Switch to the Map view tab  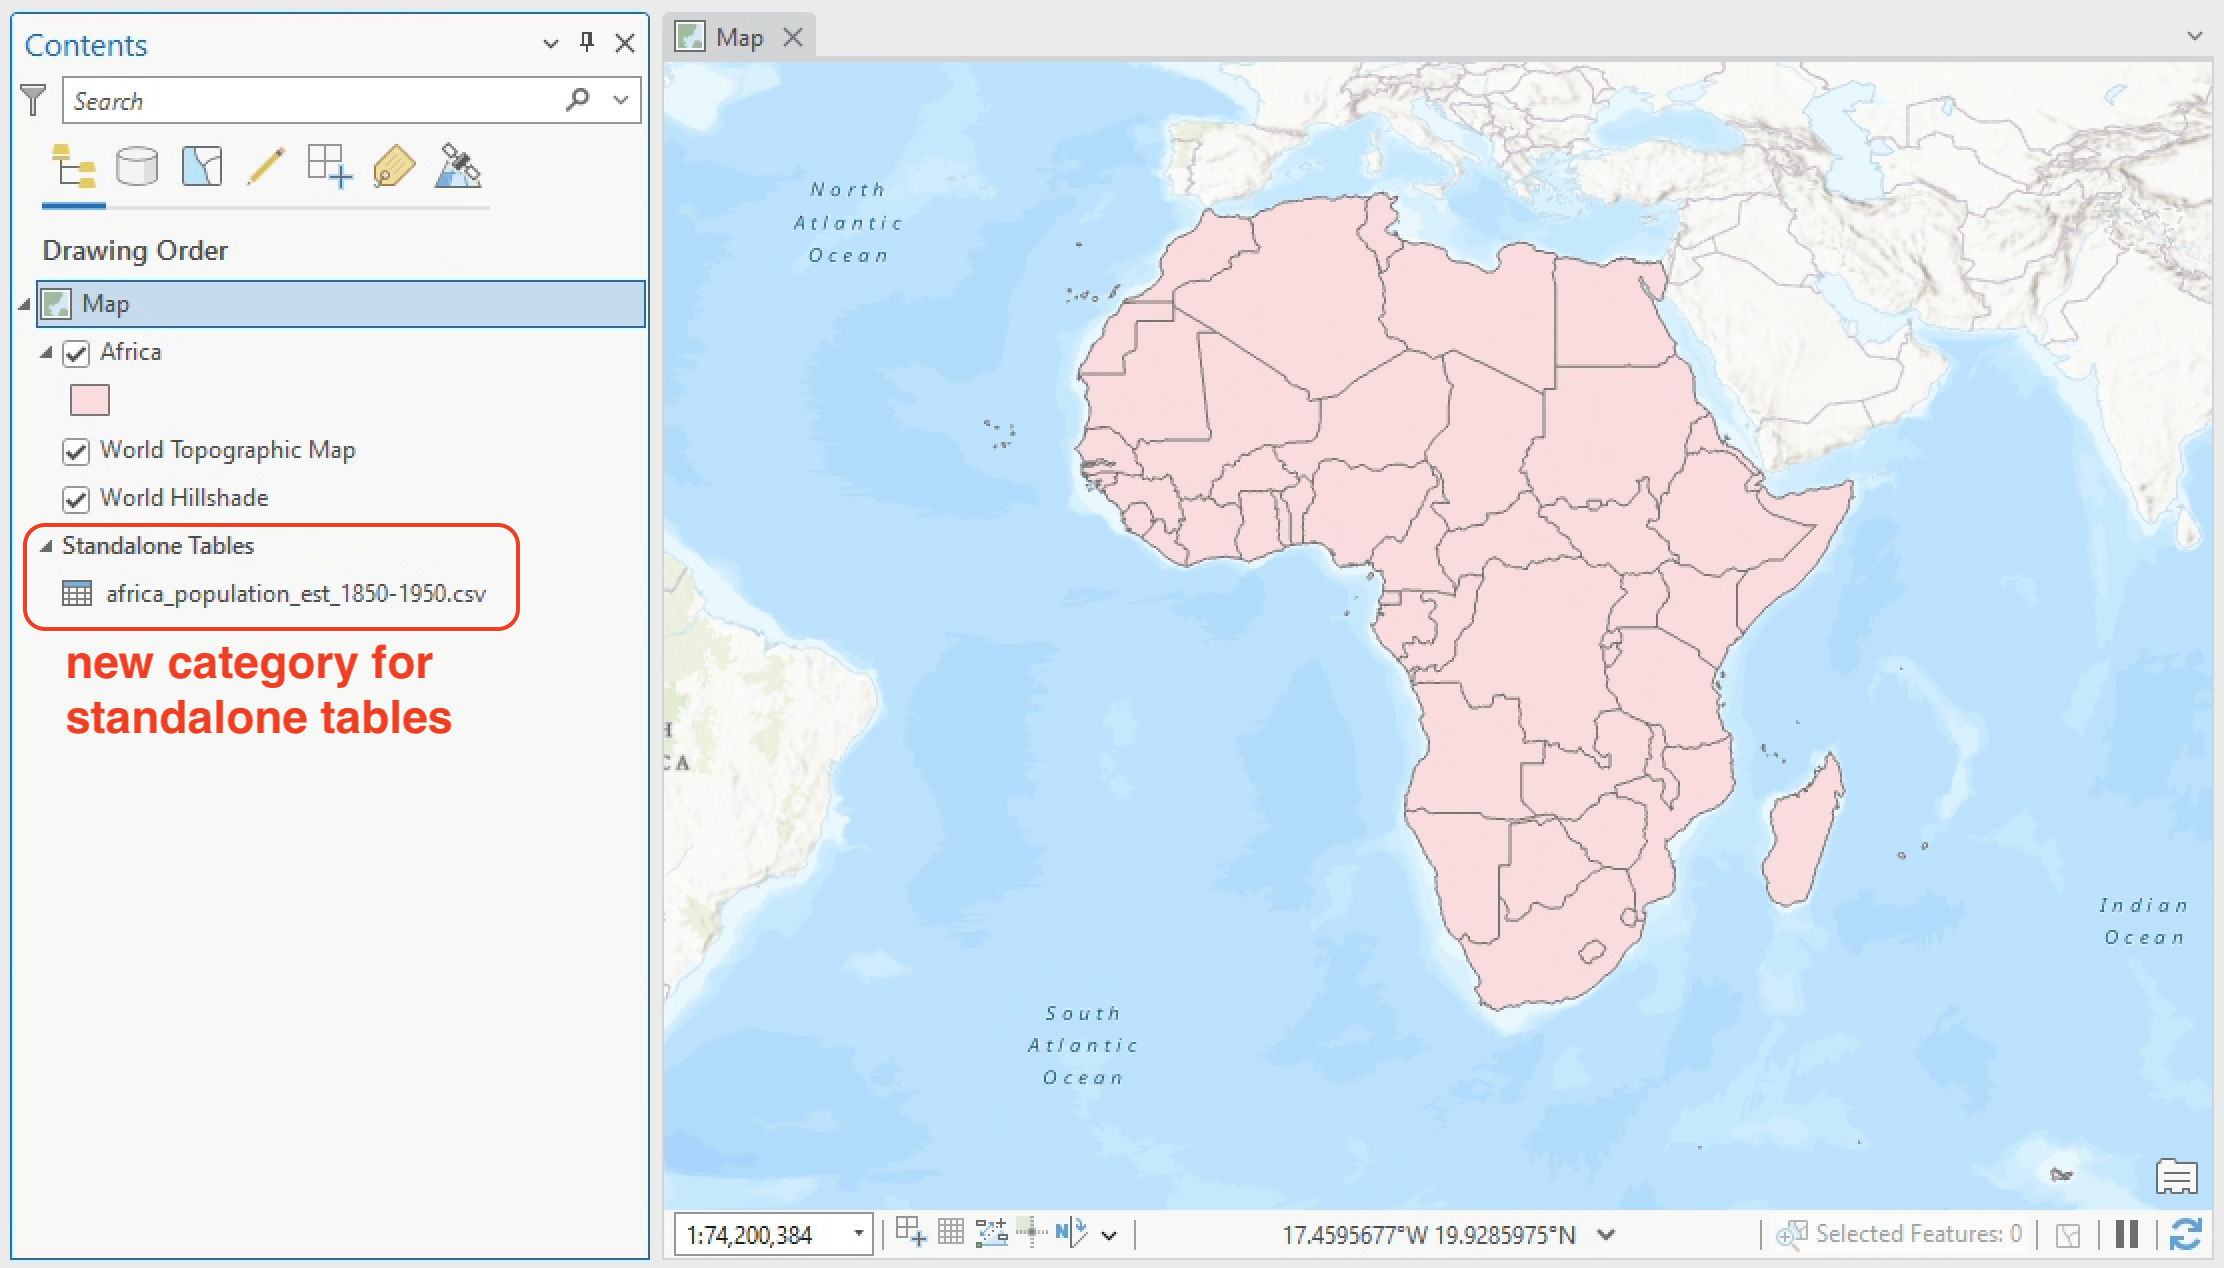[739, 38]
